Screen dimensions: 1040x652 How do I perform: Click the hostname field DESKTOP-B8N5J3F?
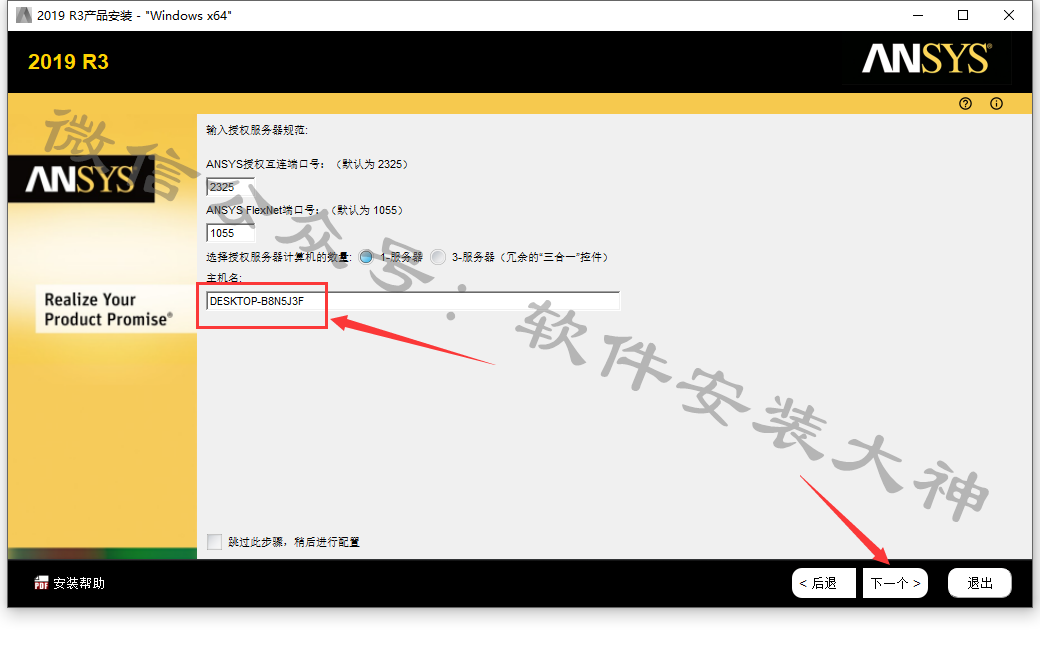pyautogui.click(x=413, y=301)
